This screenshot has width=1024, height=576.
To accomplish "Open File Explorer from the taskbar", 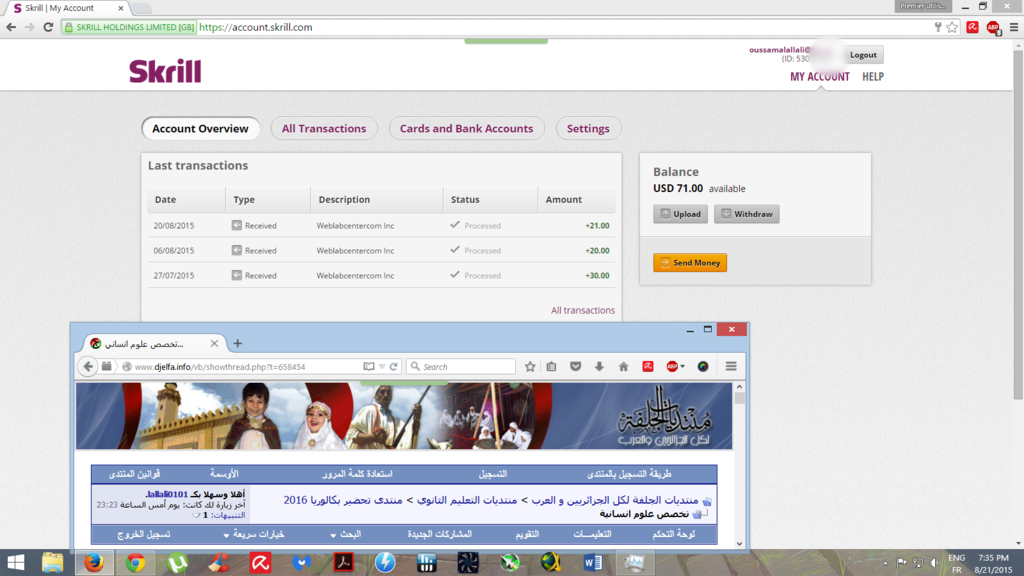I will coord(52,562).
